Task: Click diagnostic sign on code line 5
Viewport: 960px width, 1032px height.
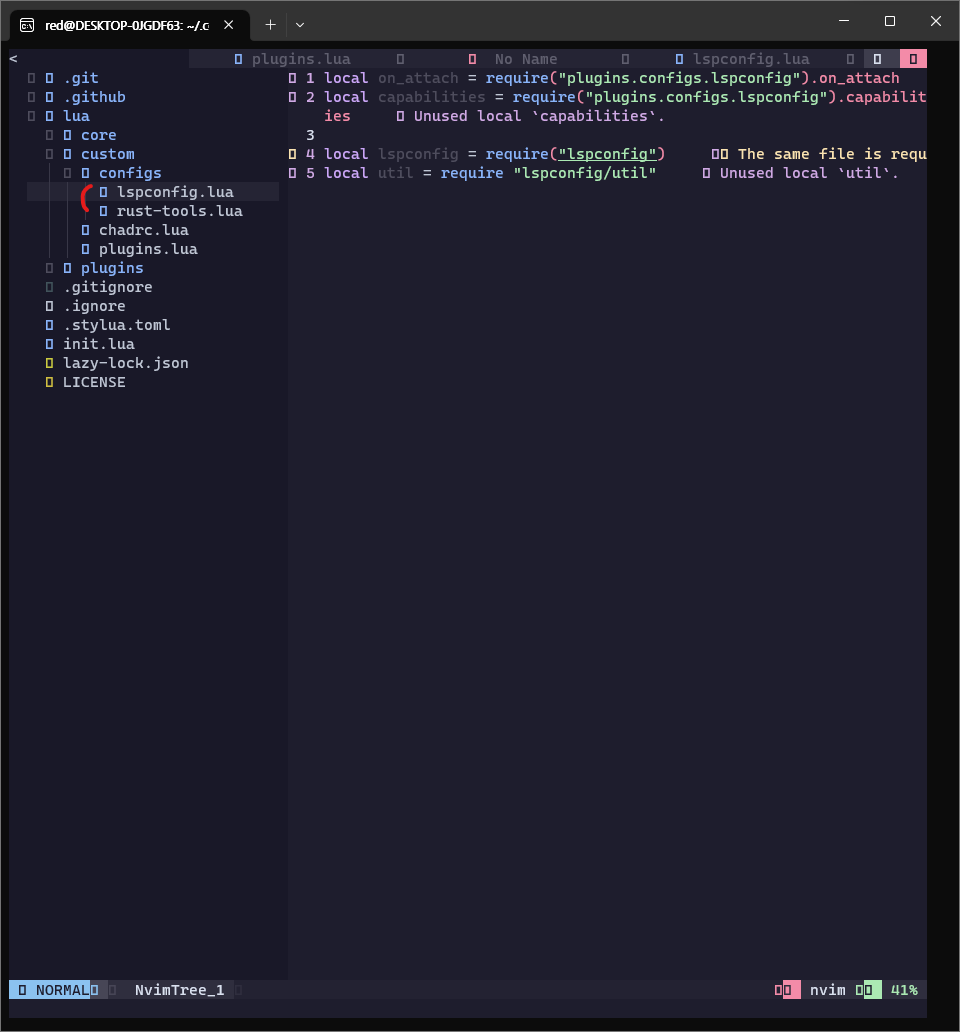Action: coord(292,173)
